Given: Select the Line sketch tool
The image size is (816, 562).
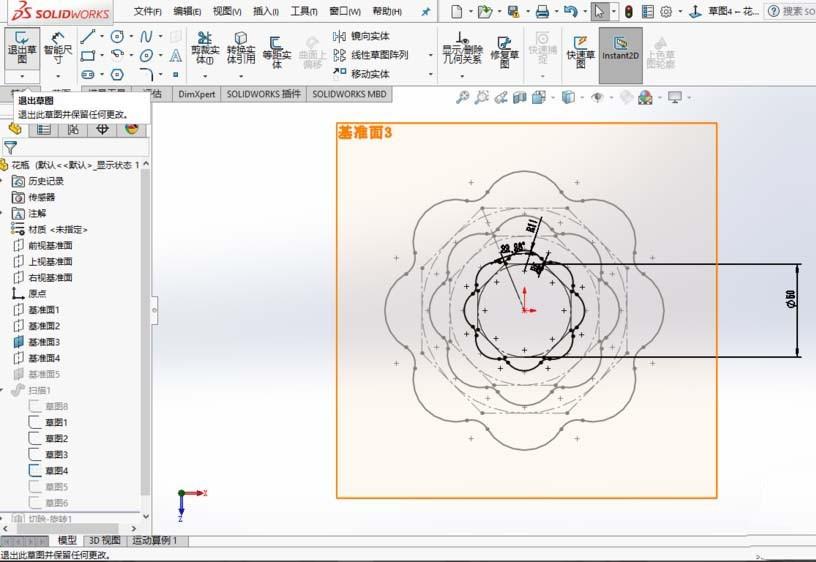Looking at the screenshot, I should point(87,36).
